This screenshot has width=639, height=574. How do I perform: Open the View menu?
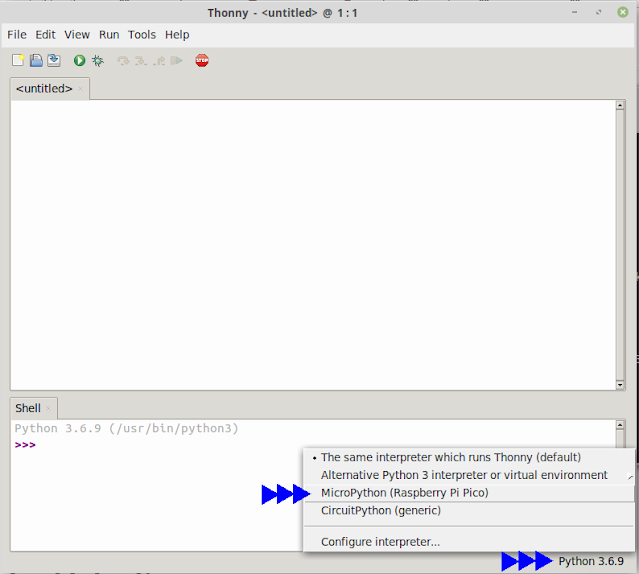(77, 35)
